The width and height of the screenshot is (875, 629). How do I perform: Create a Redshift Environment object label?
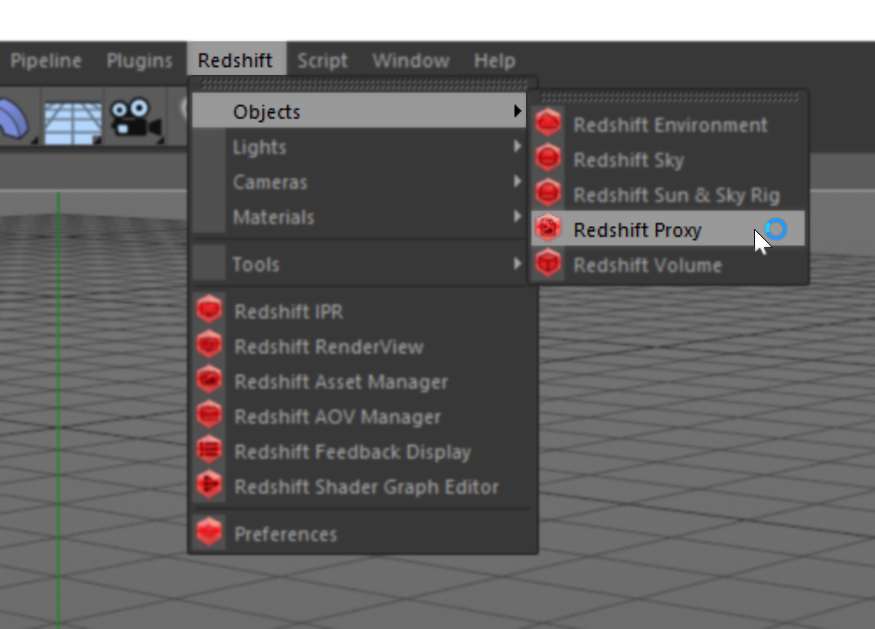pyautogui.click(x=670, y=125)
